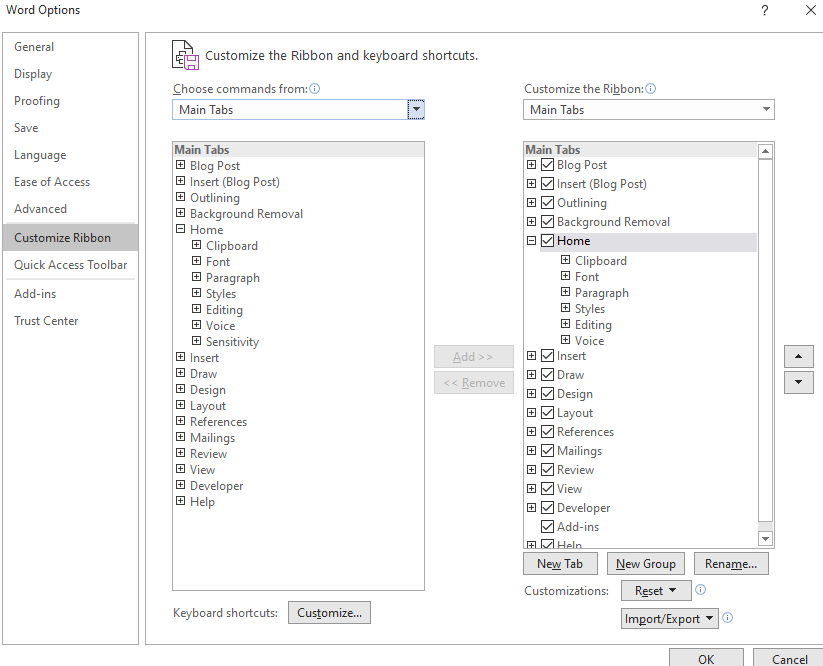
Task: Uncheck the Mailings tab checkbox
Action: [547, 451]
